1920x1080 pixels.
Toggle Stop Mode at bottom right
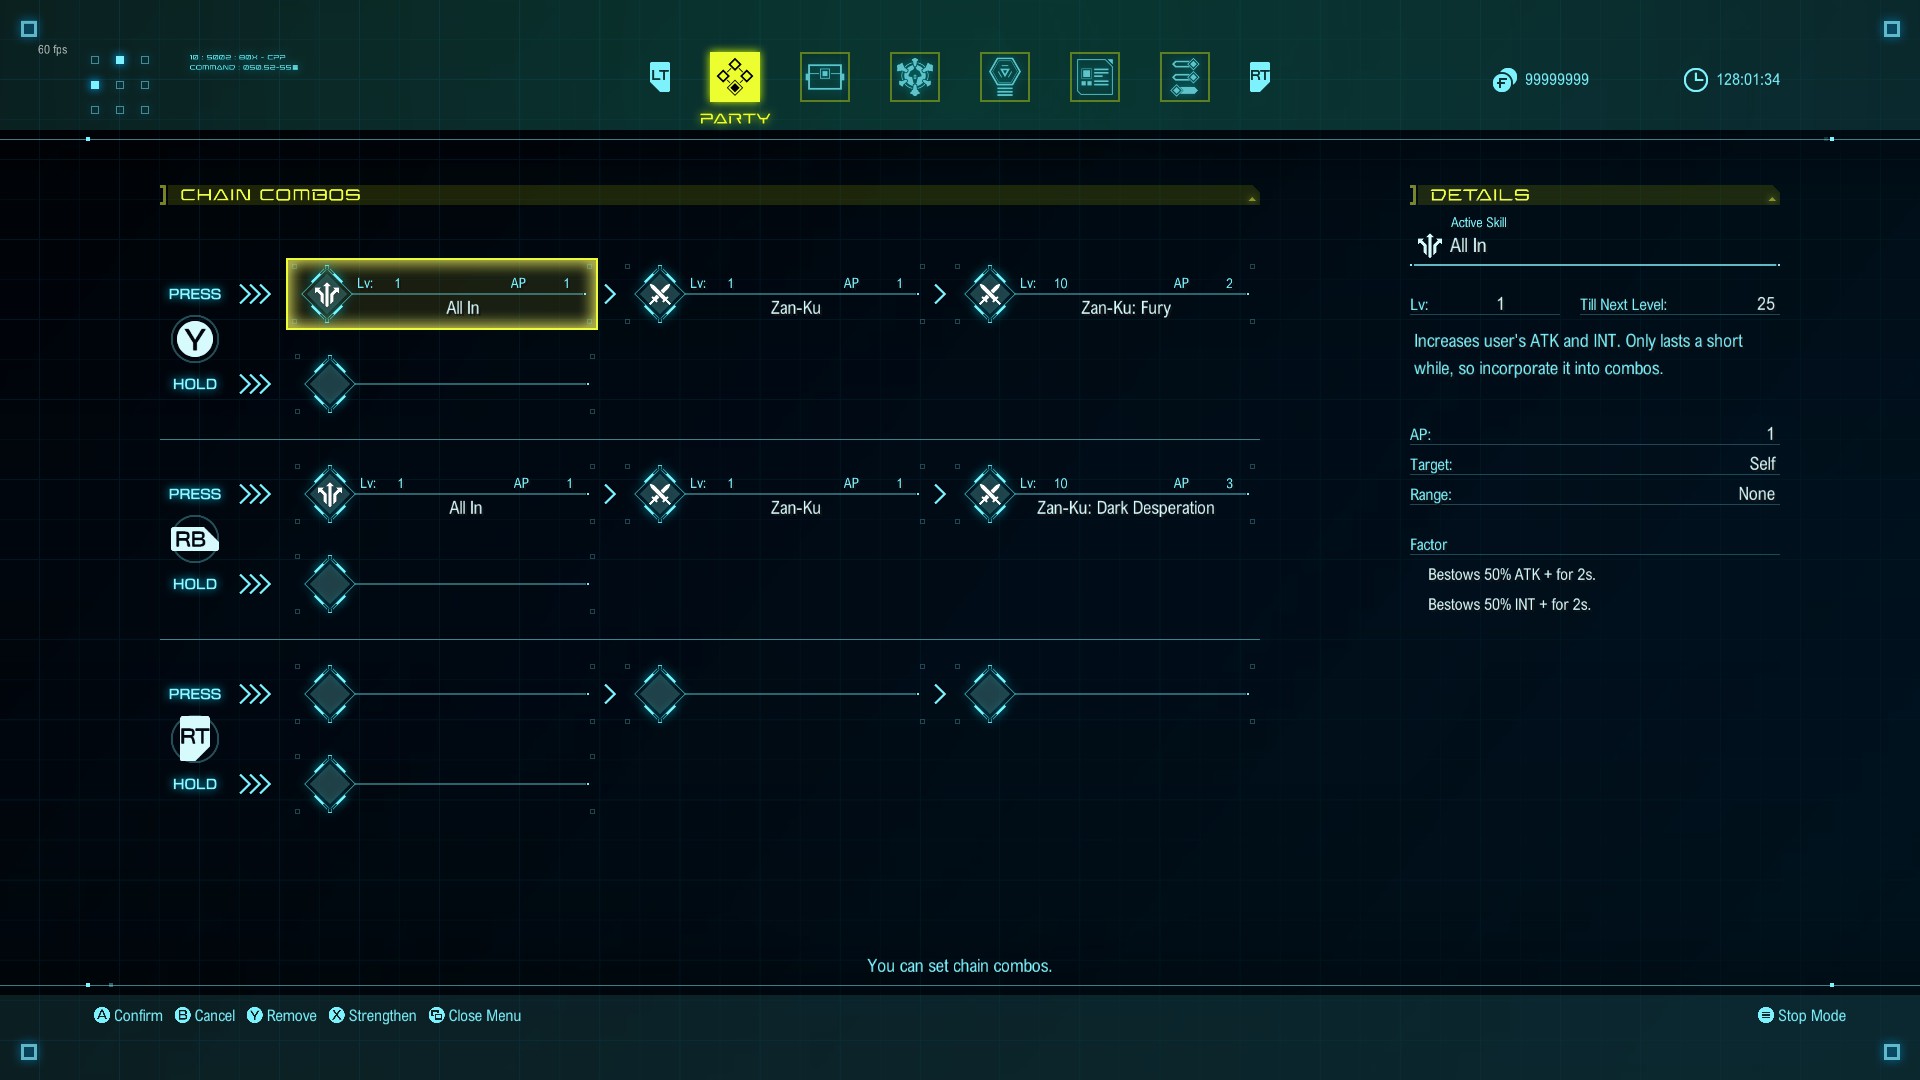click(1801, 1015)
